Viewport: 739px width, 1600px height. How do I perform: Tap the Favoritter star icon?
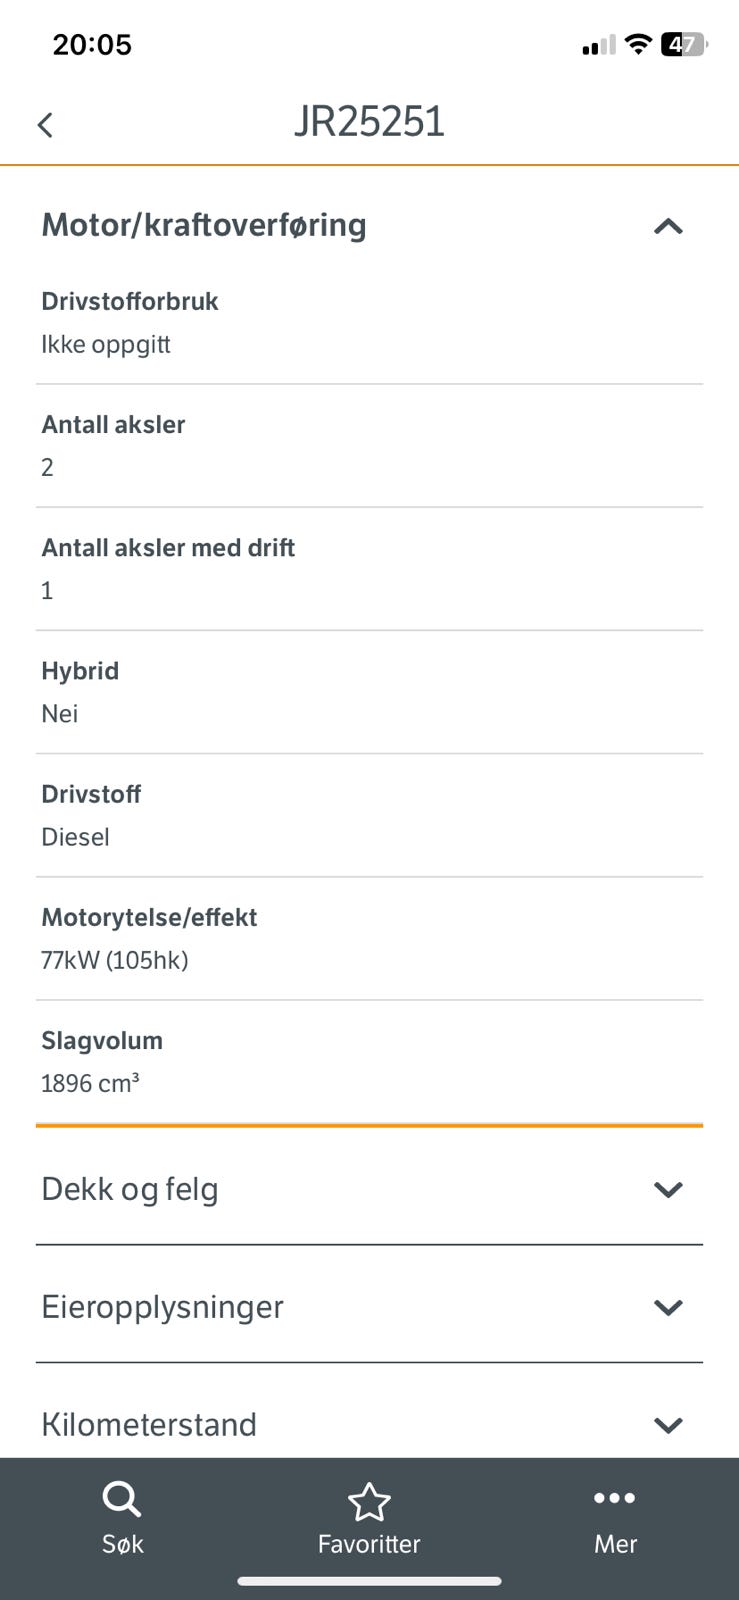pyautogui.click(x=369, y=1502)
